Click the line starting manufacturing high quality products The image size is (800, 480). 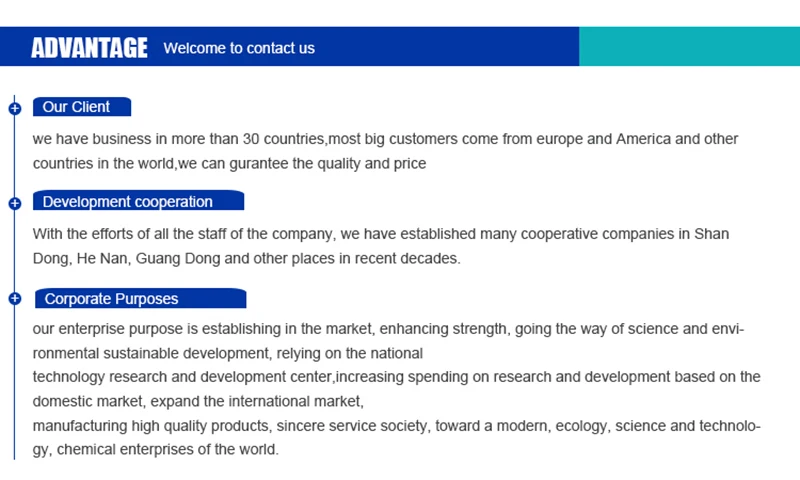point(396,426)
